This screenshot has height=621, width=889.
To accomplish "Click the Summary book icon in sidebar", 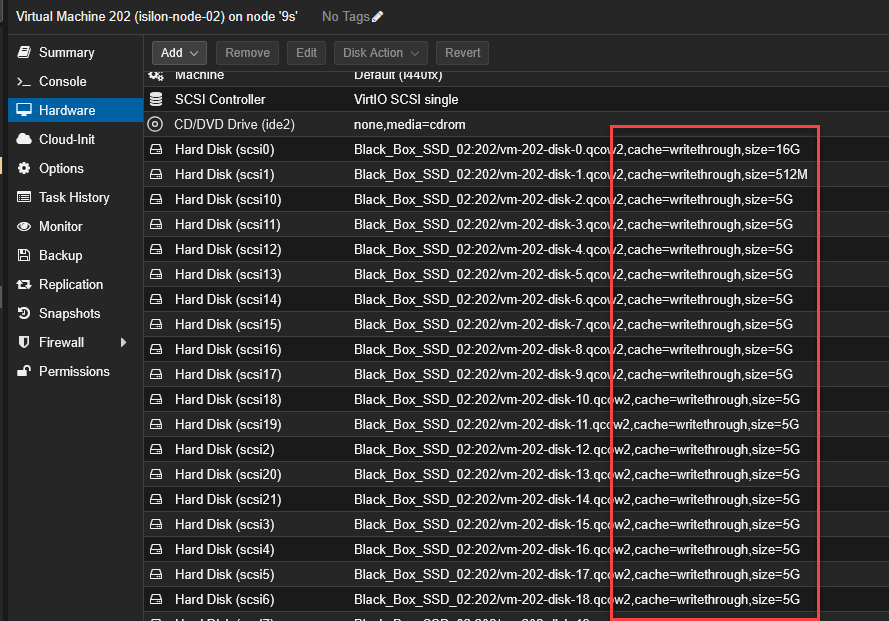I will (x=24, y=53).
